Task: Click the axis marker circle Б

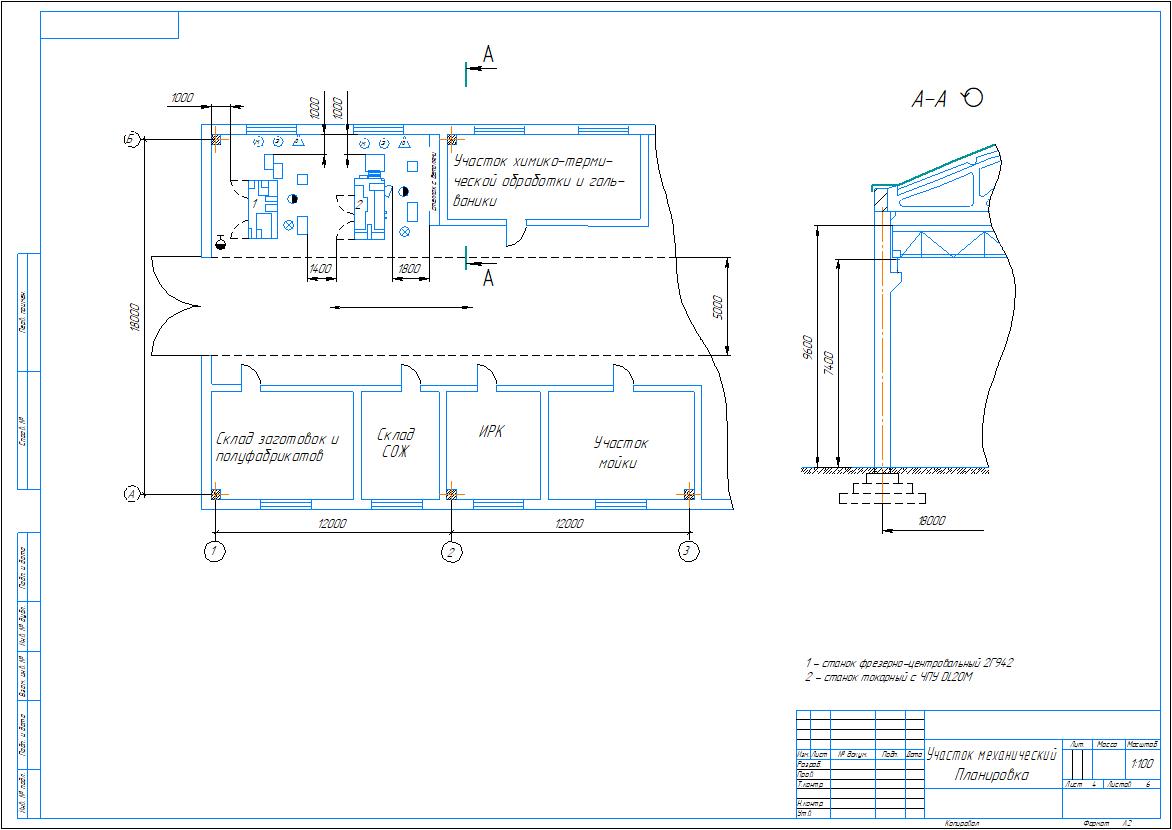Action: pyautogui.click(x=129, y=138)
